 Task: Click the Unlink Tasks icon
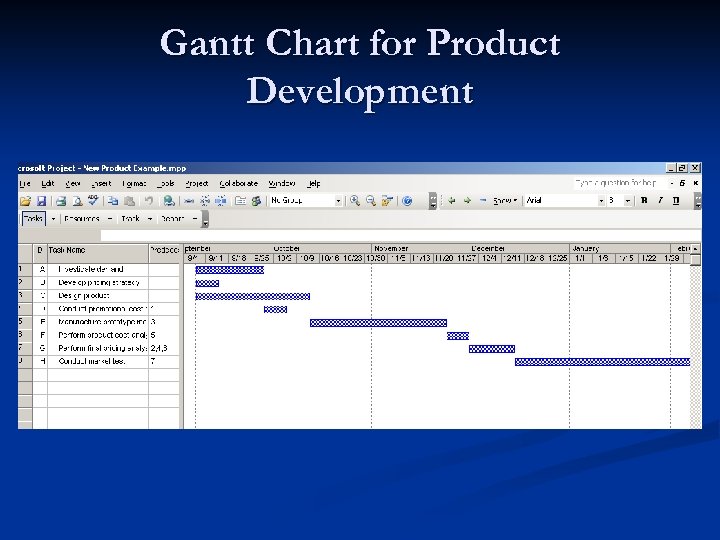[x=205, y=201]
